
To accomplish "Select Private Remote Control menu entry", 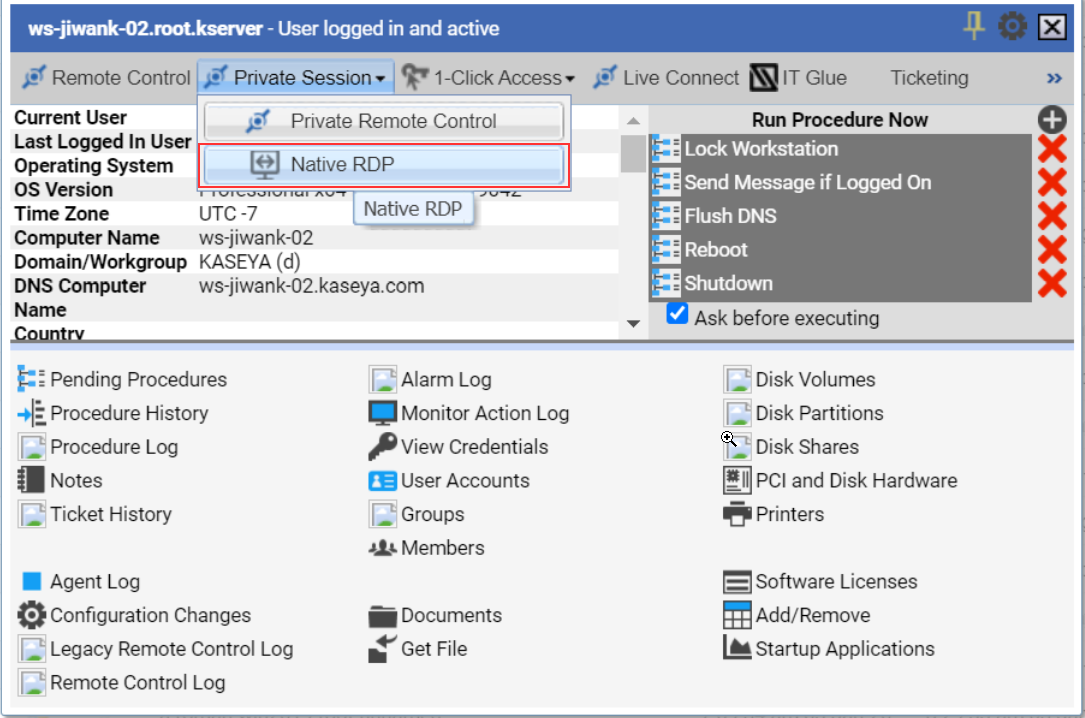I will pyautogui.click(x=383, y=121).
